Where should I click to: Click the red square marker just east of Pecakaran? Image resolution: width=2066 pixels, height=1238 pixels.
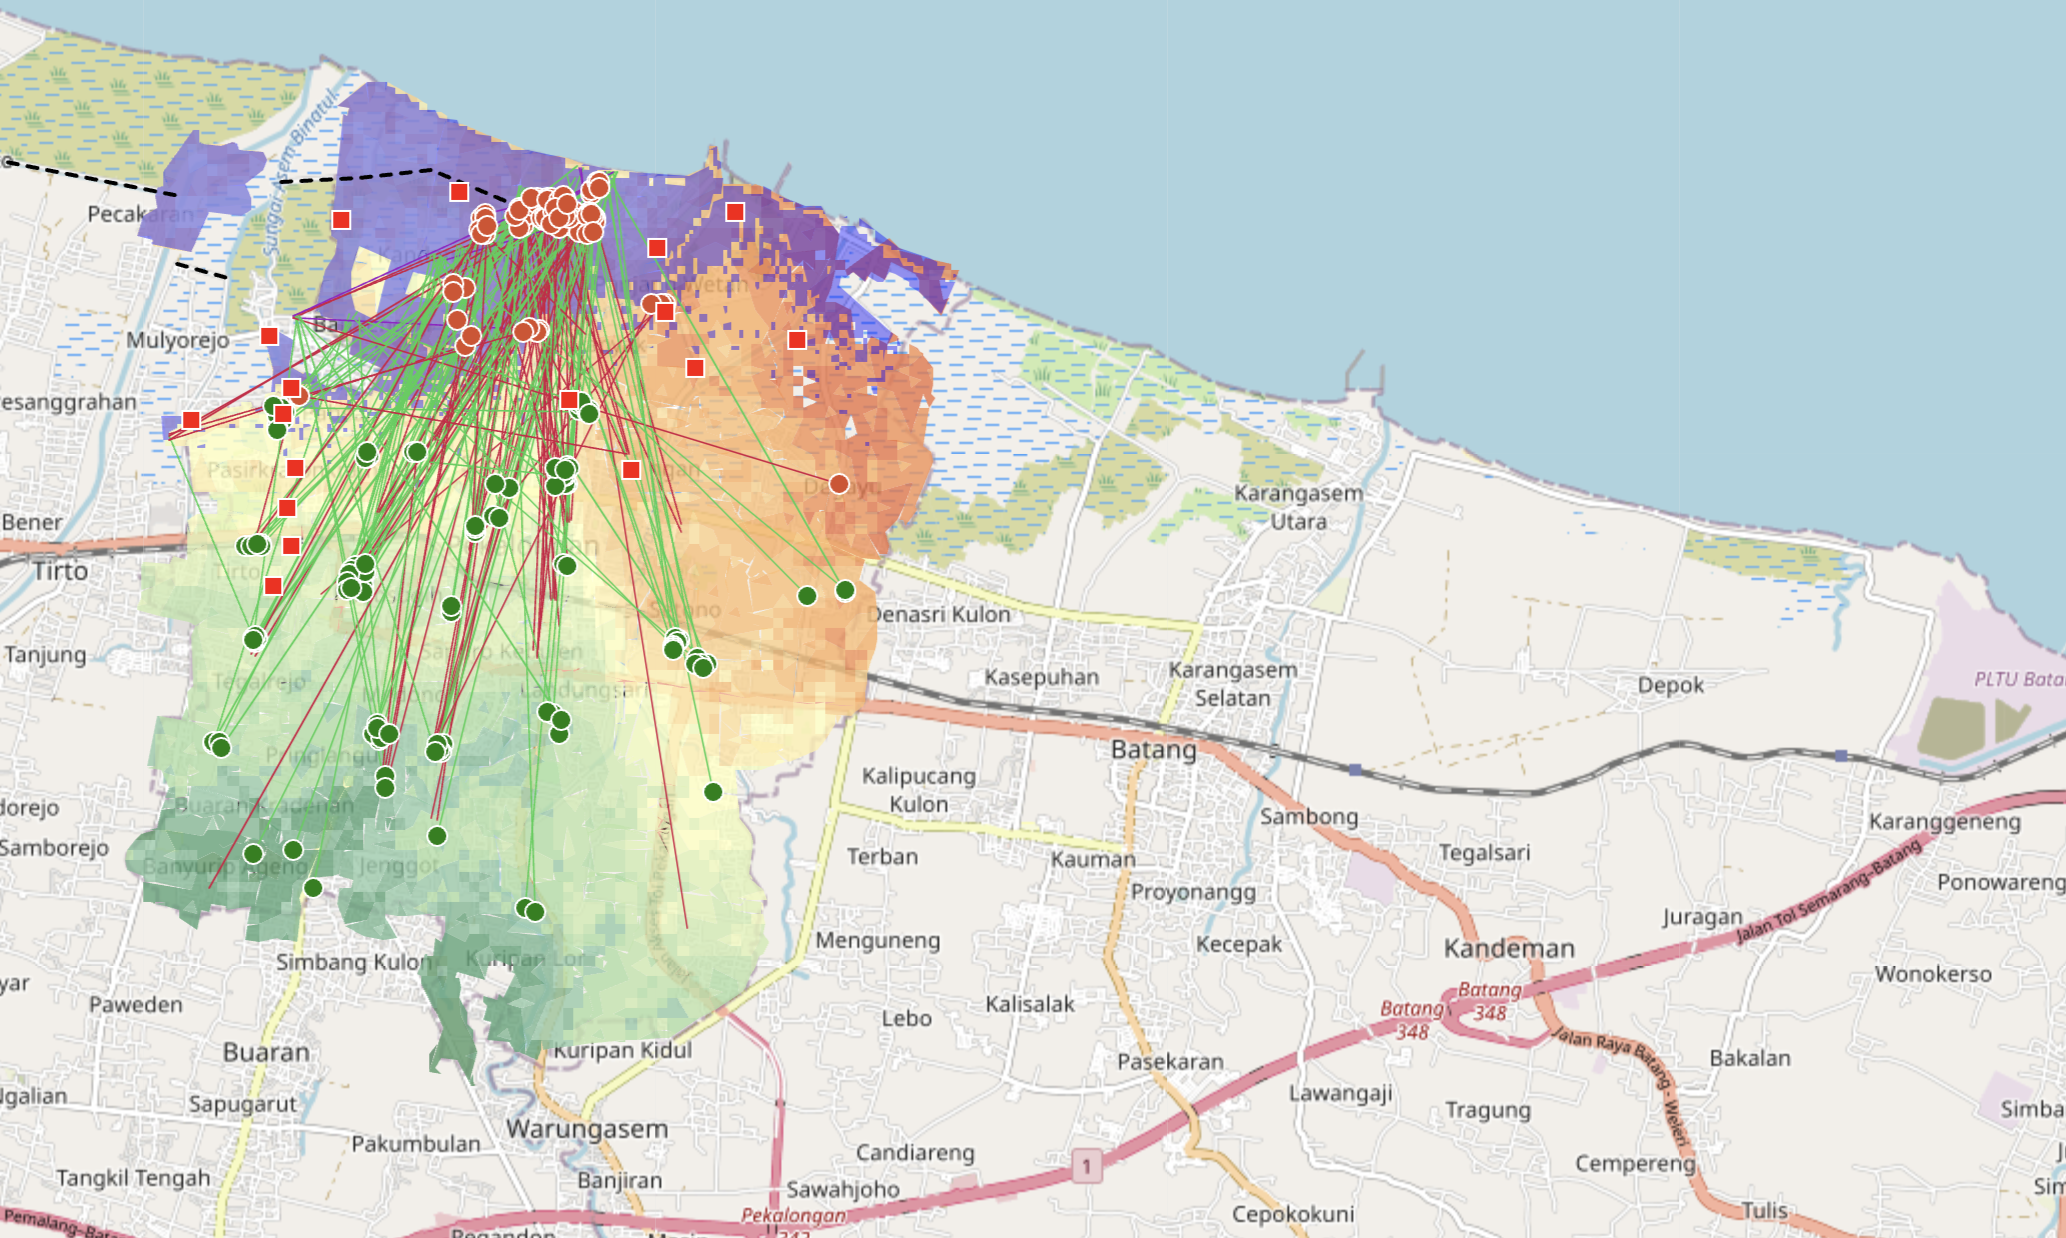[x=341, y=220]
